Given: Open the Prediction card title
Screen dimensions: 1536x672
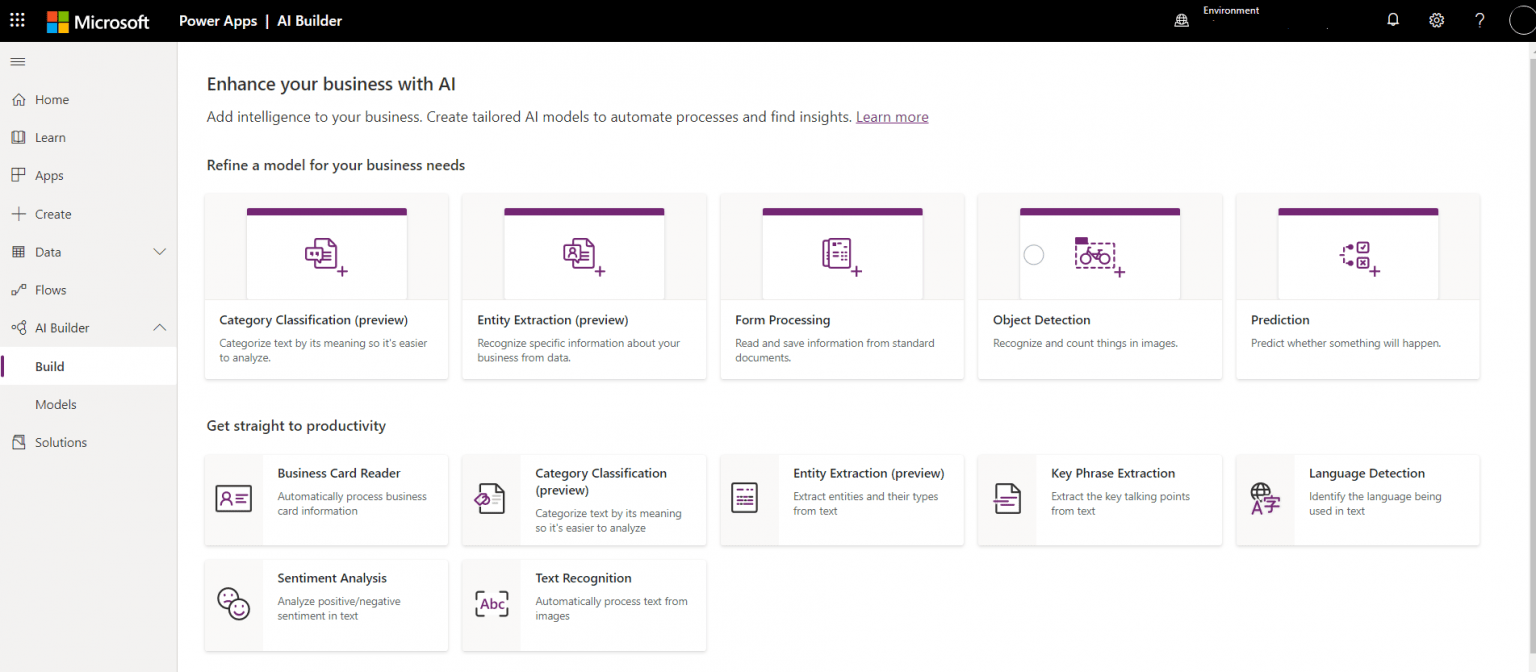Looking at the screenshot, I should pyautogui.click(x=1280, y=320).
